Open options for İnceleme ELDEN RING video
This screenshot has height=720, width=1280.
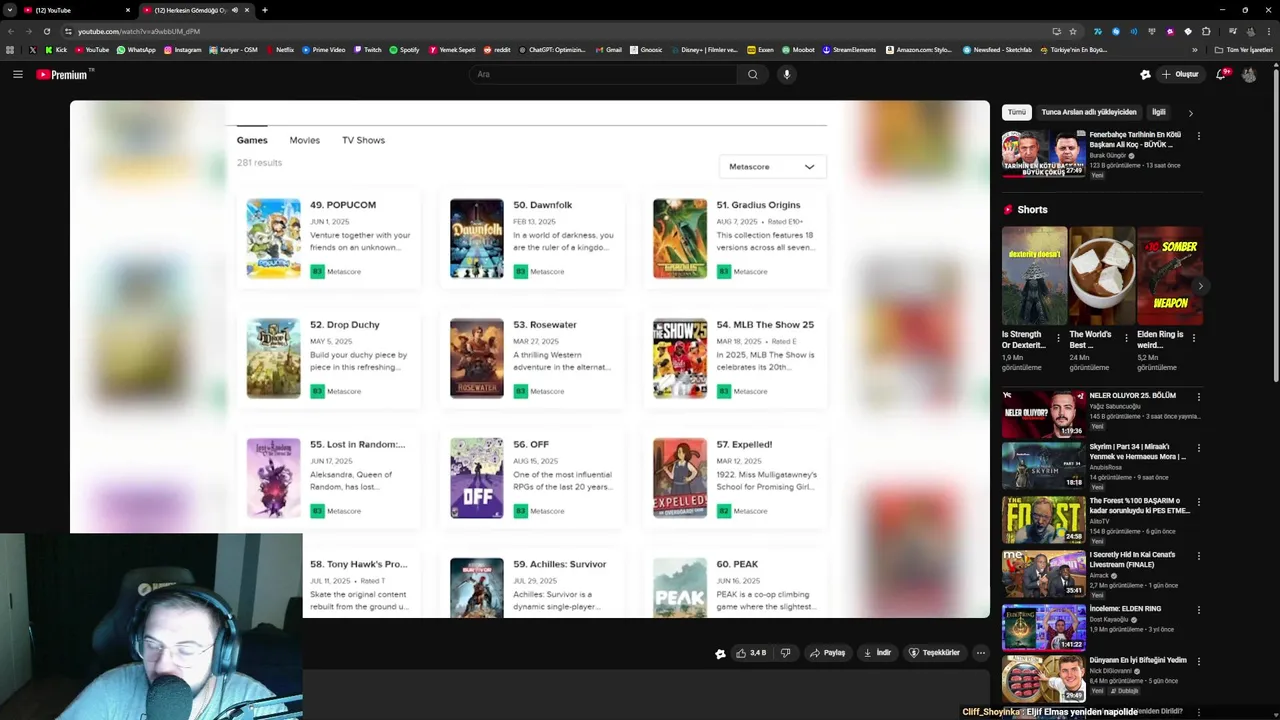pos(1198,610)
